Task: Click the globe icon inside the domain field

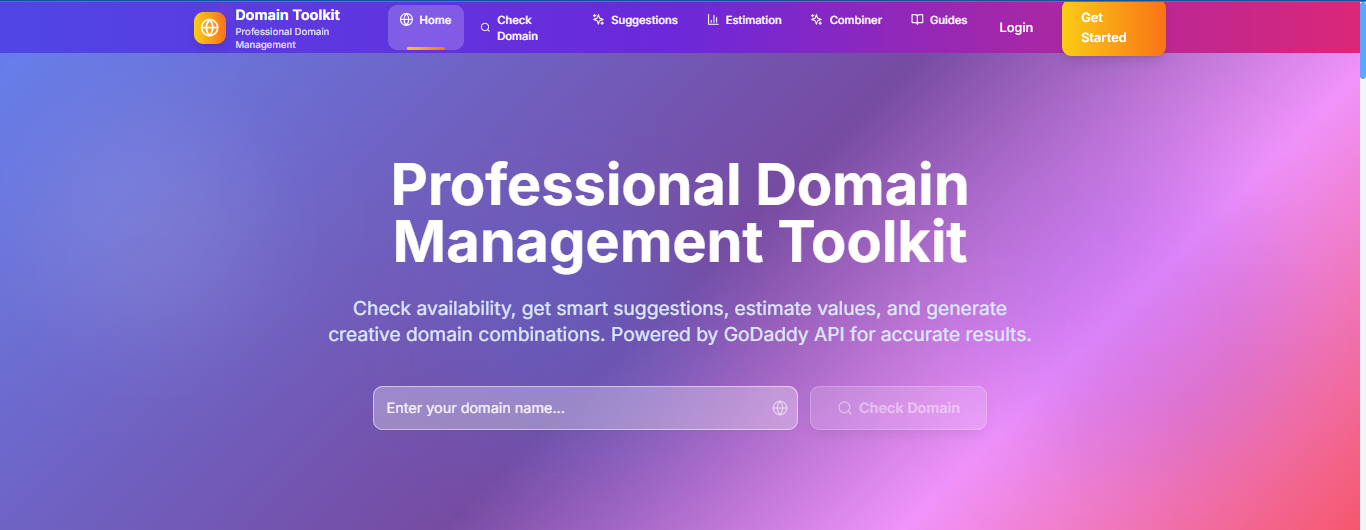Action: pyautogui.click(x=780, y=408)
